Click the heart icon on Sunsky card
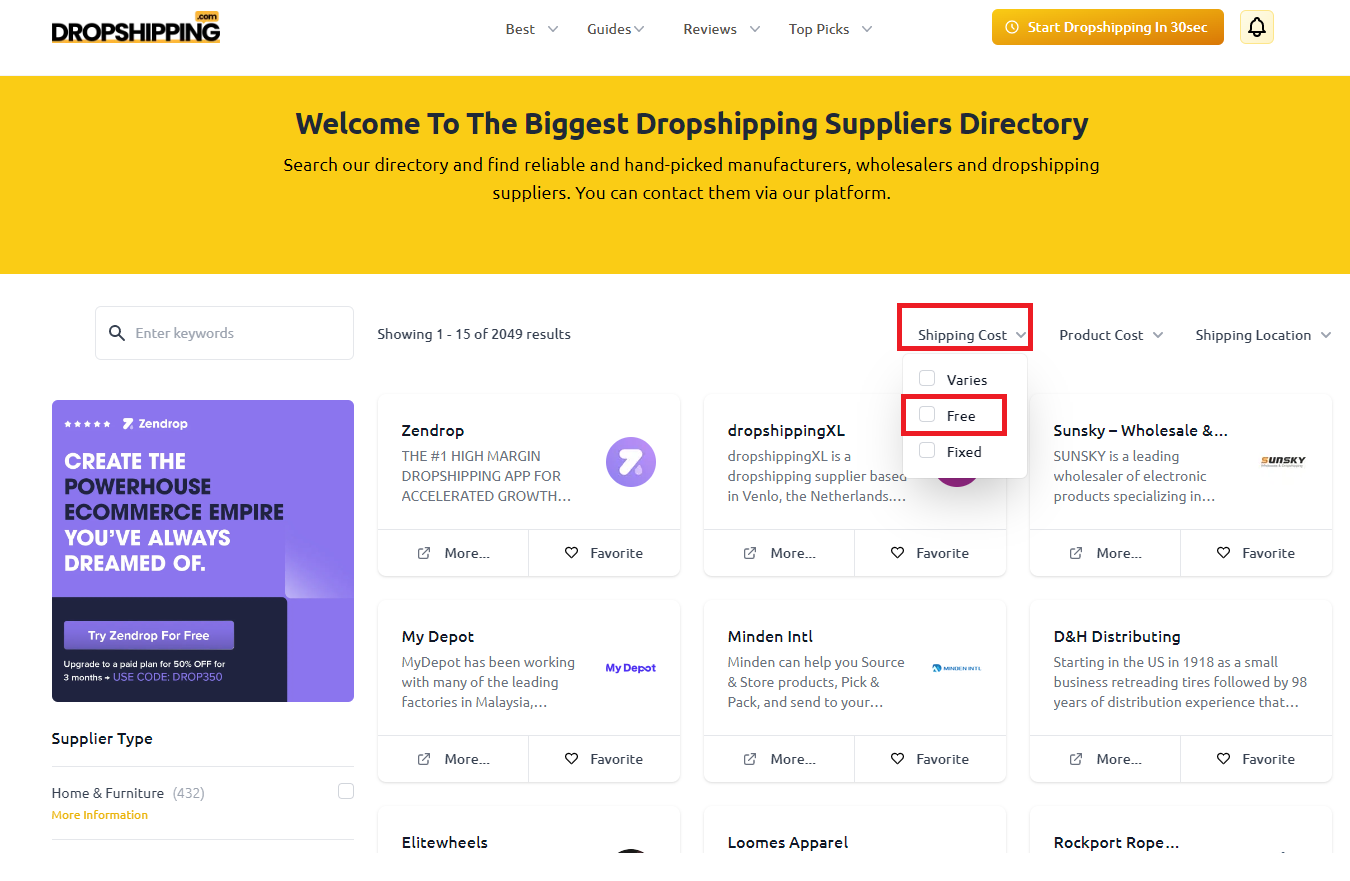 [x=1224, y=553]
